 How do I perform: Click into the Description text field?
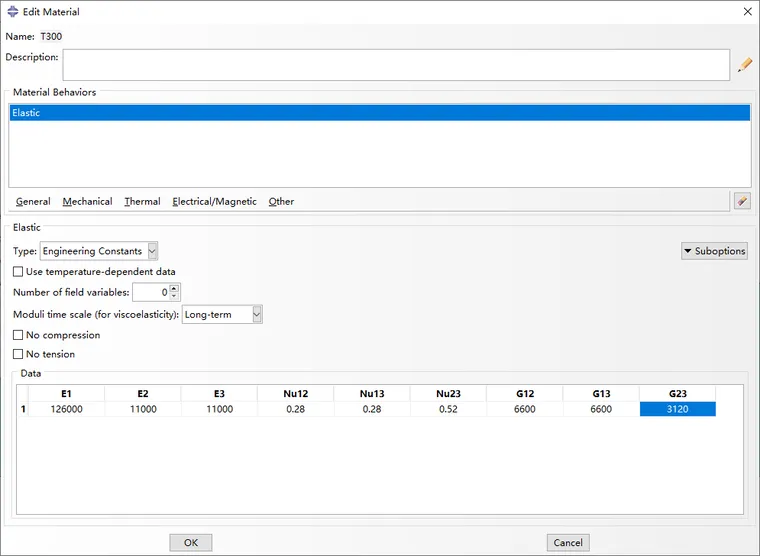pyautogui.click(x=395, y=65)
